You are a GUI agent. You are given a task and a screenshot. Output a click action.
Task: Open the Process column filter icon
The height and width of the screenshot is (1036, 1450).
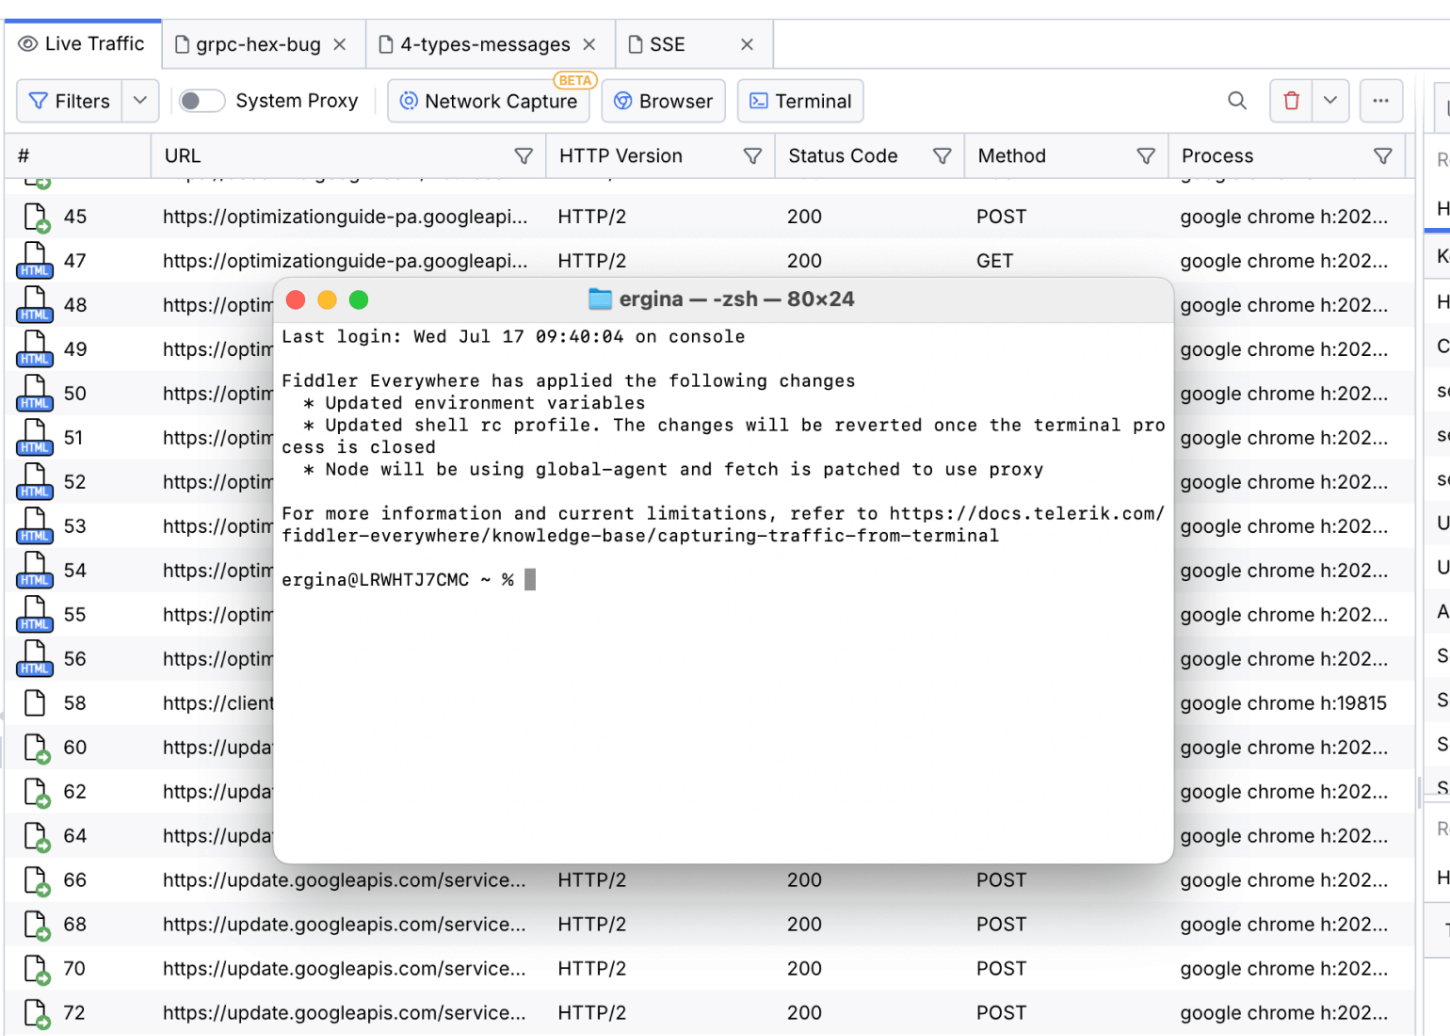point(1383,156)
